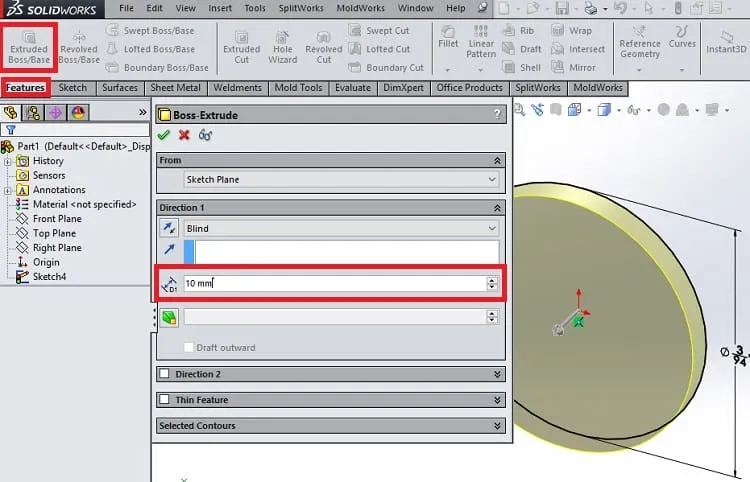Click the Extruded Boss/Base tool
750x482 pixels.
click(x=29, y=47)
